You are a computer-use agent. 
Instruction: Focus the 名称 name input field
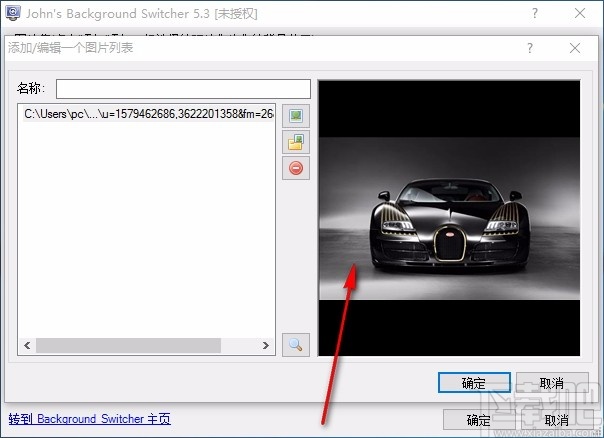pyautogui.click(x=183, y=89)
